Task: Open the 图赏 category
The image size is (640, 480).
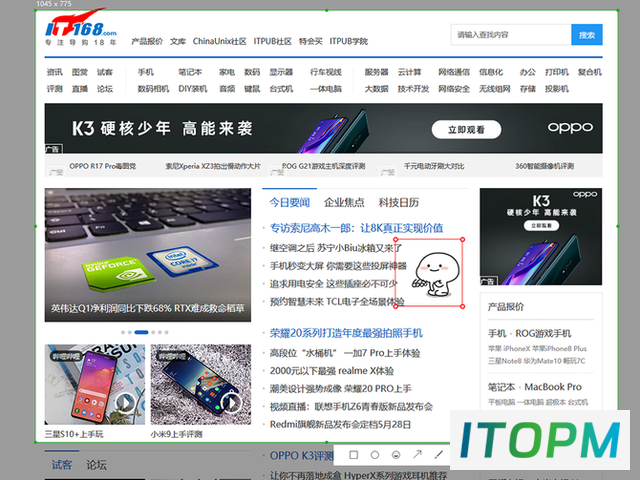Action: click(80, 72)
